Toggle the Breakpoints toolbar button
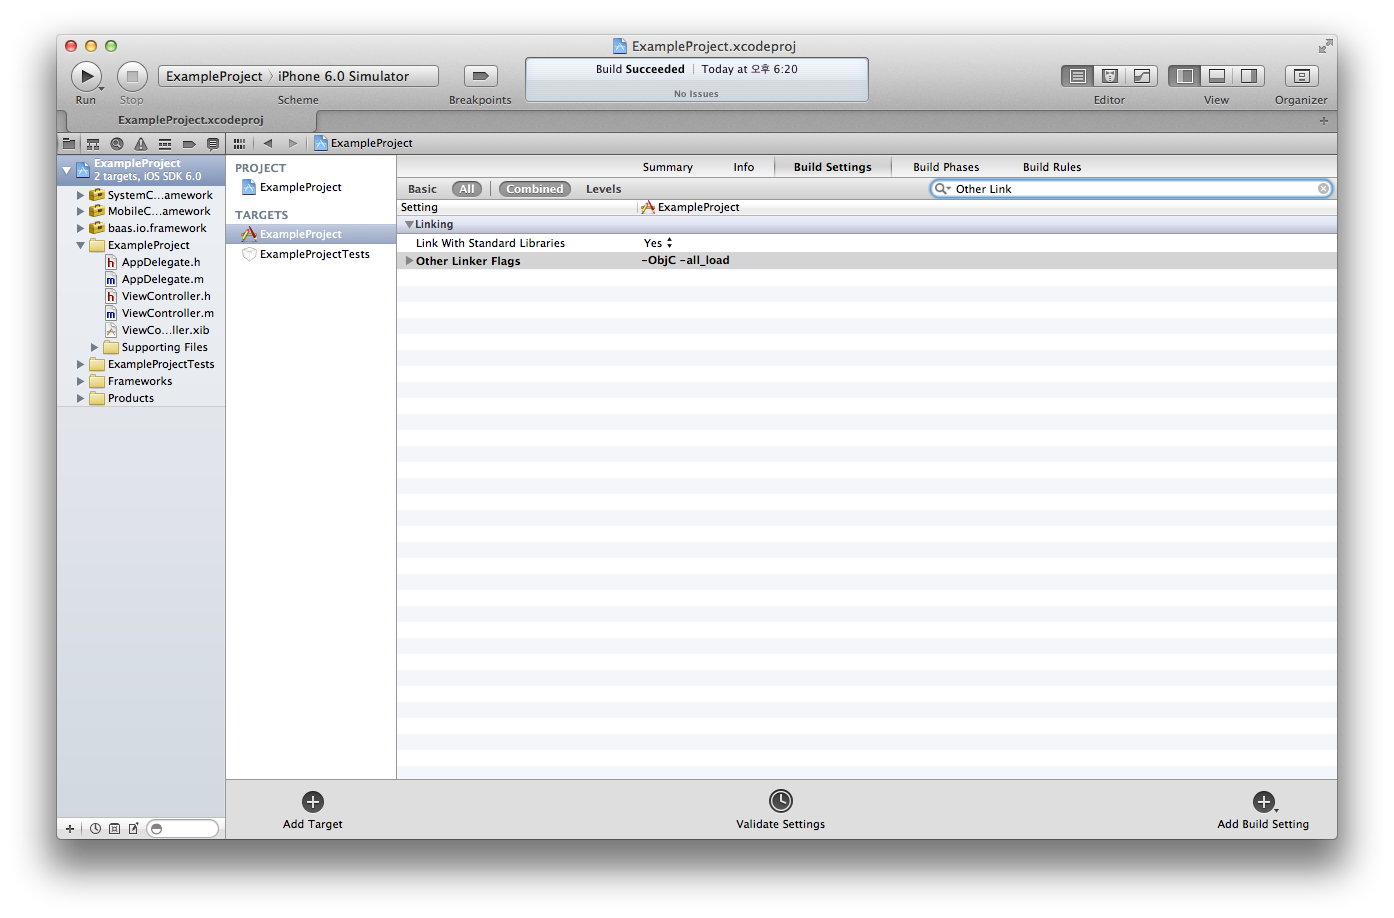This screenshot has height=918, width=1394. click(x=481, y=76)
